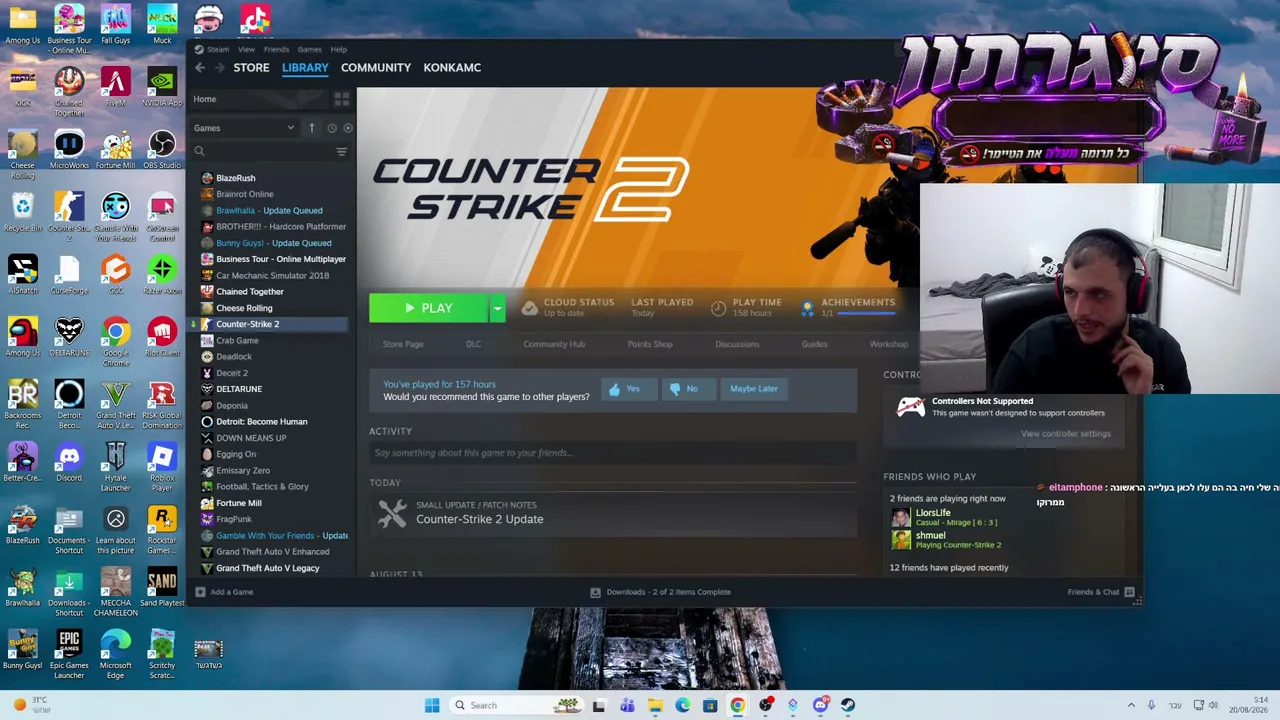
Task: Open the FiveM desktop icon
Action: pyautogui.click(x=115, y=88)
